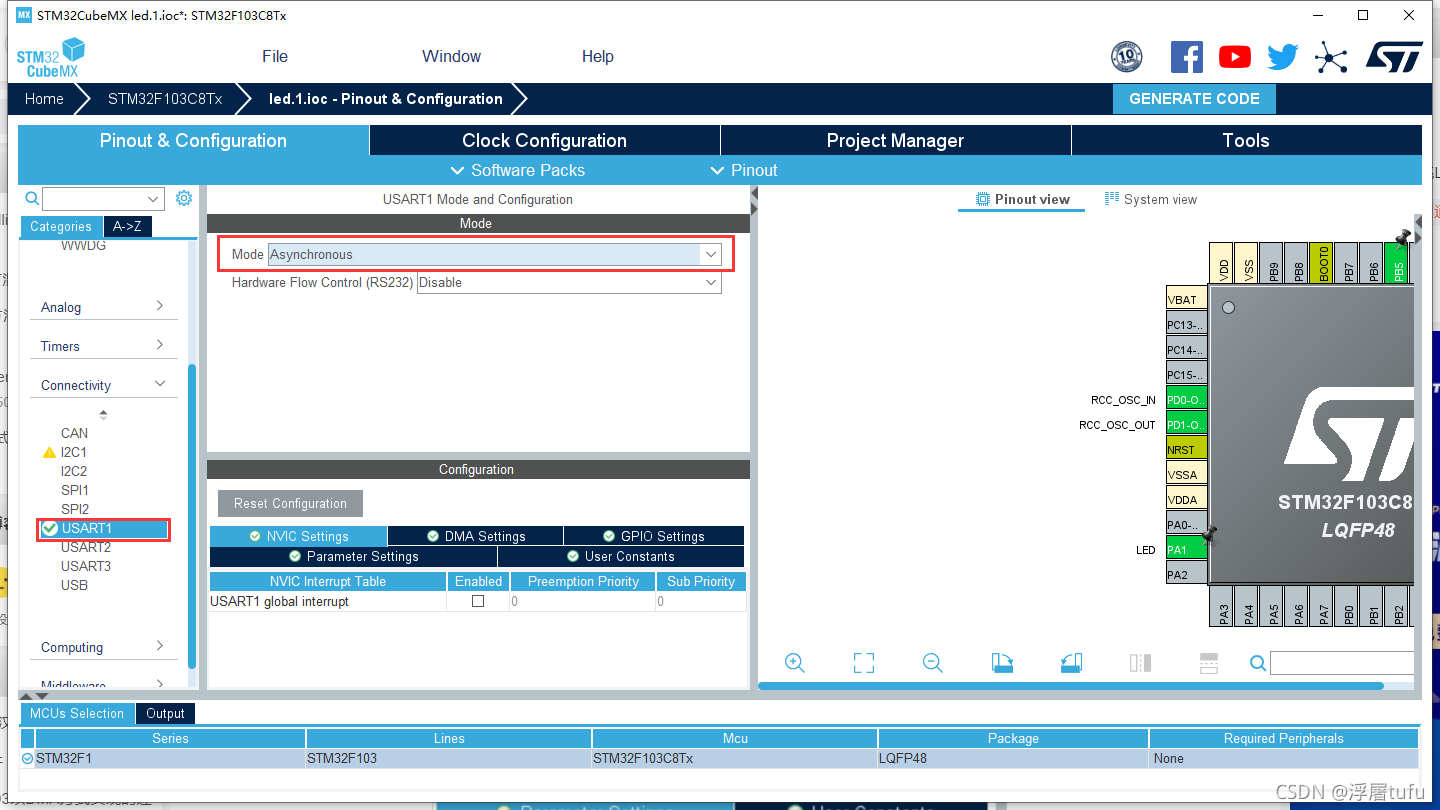The height and width of the screenshot is (810, 1440).
Task: Toggle the horizontal layout view icon
Action: [x=1208, y=662]
